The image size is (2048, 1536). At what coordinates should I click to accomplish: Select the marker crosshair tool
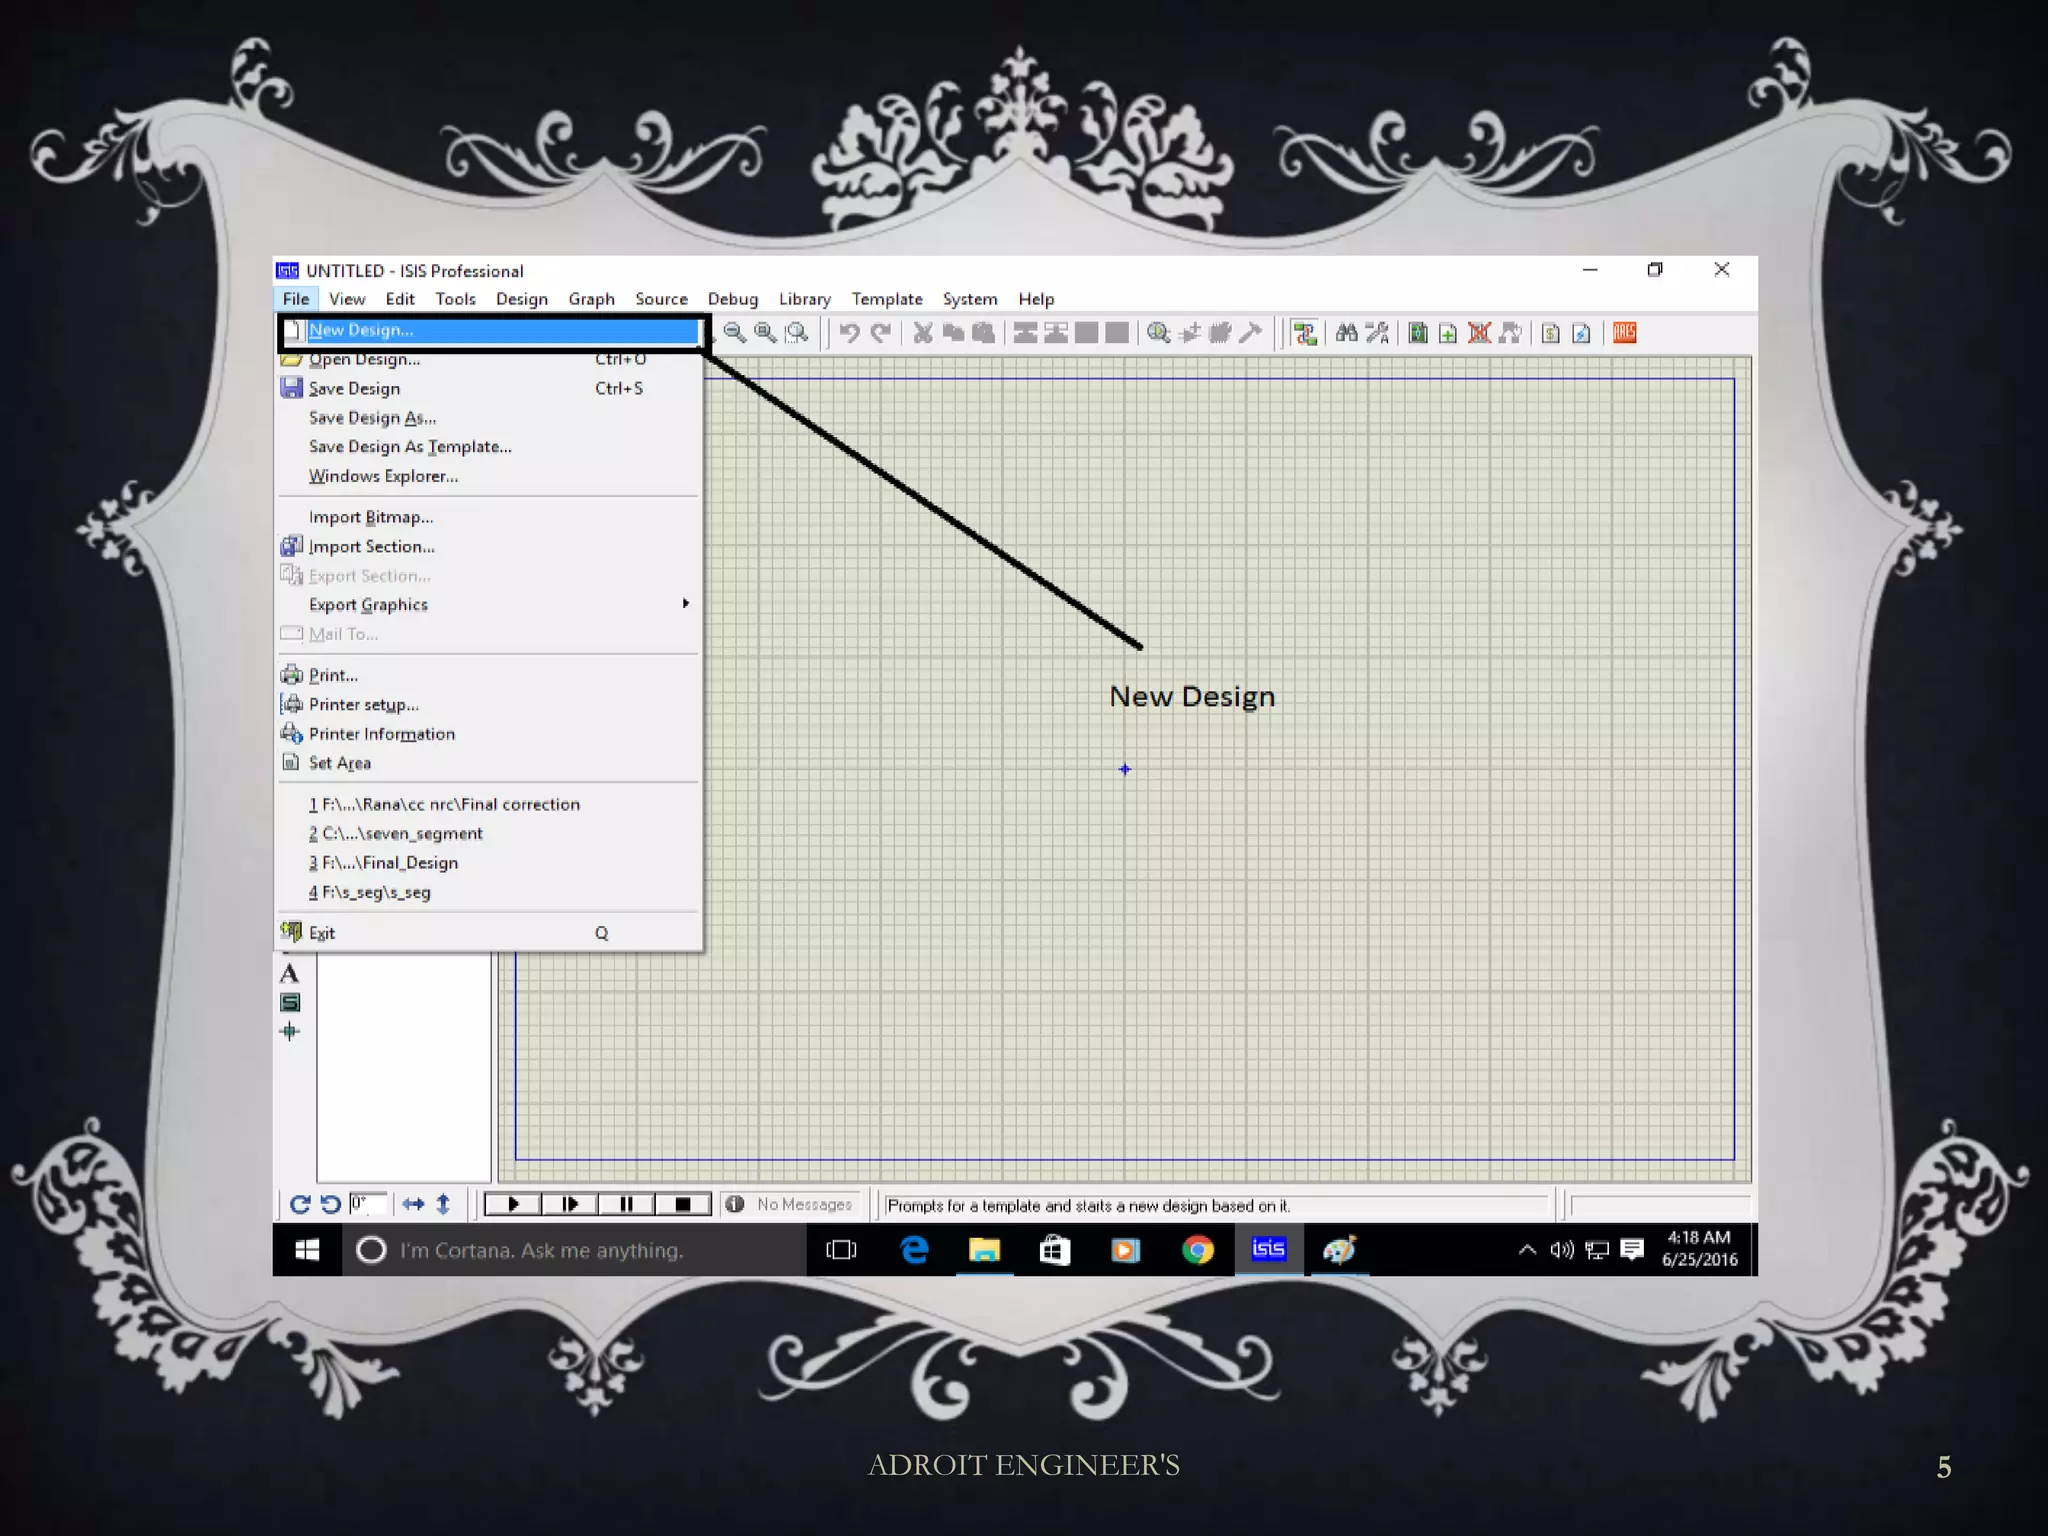[290, 1031]
